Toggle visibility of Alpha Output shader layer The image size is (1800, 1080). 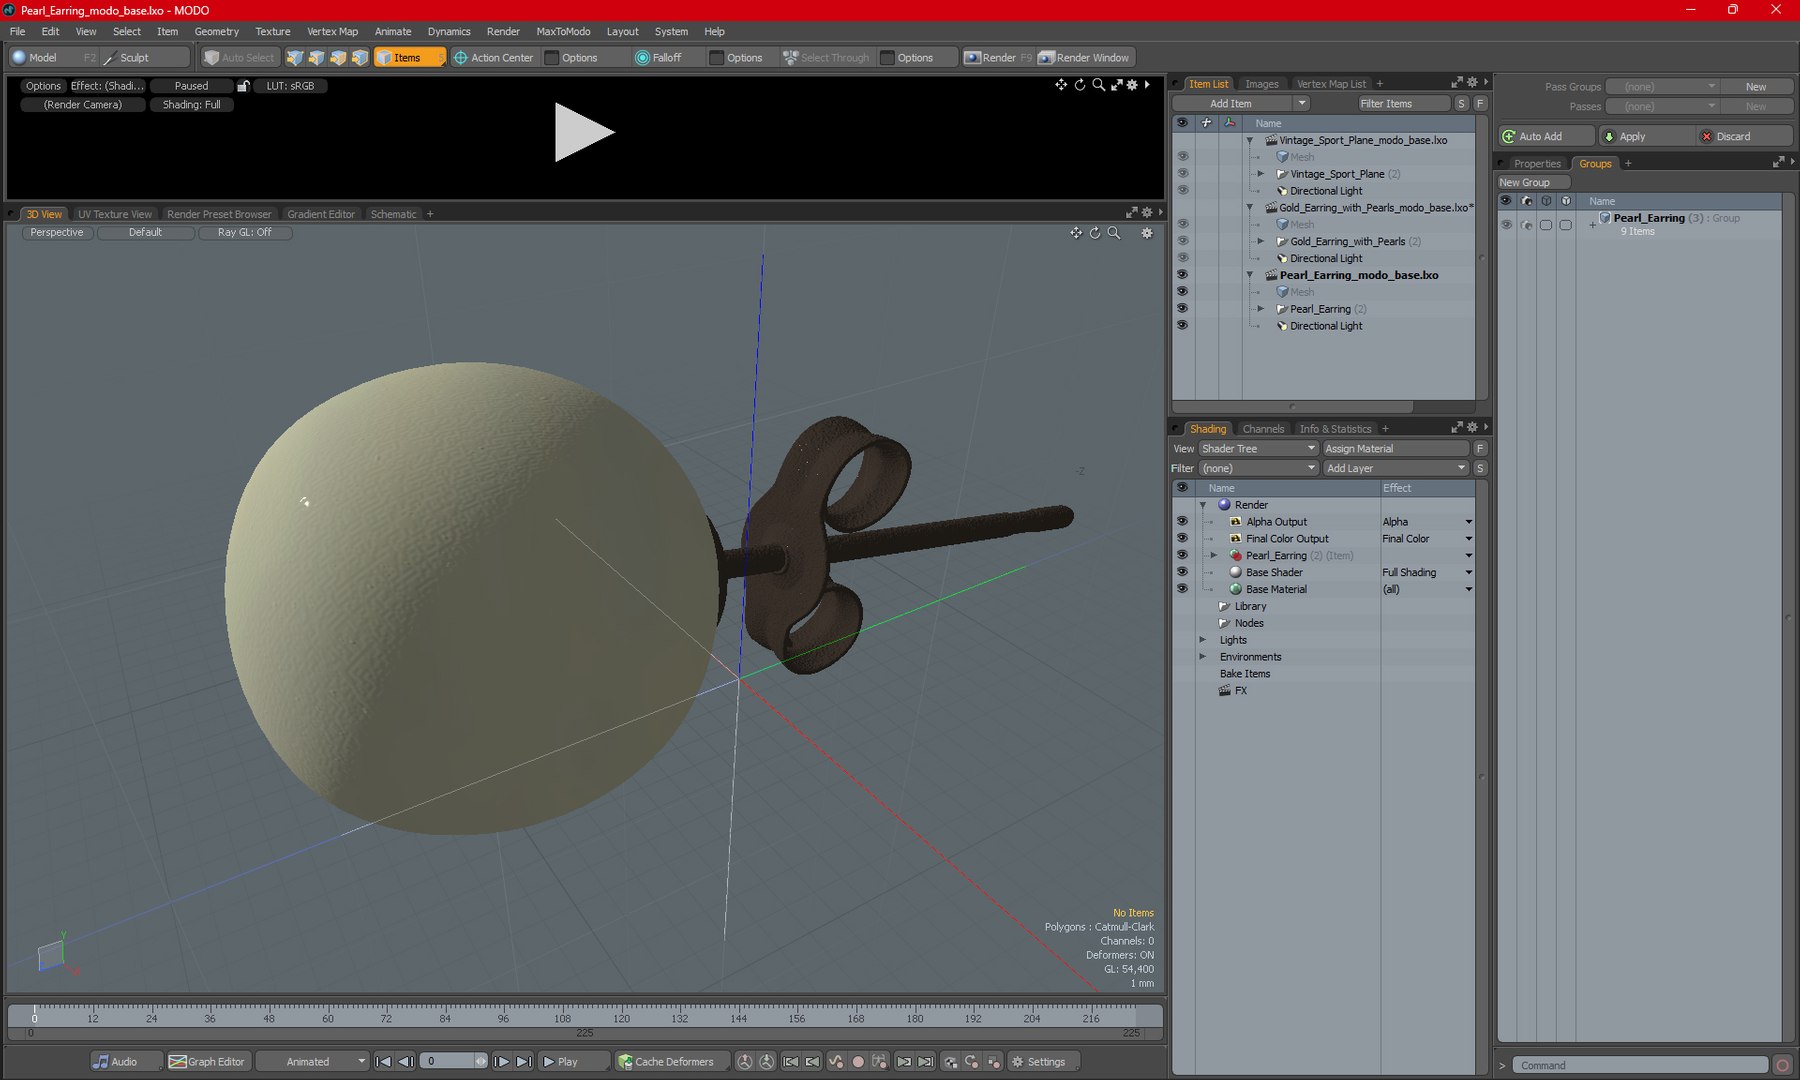click(x=1182, y=522)
